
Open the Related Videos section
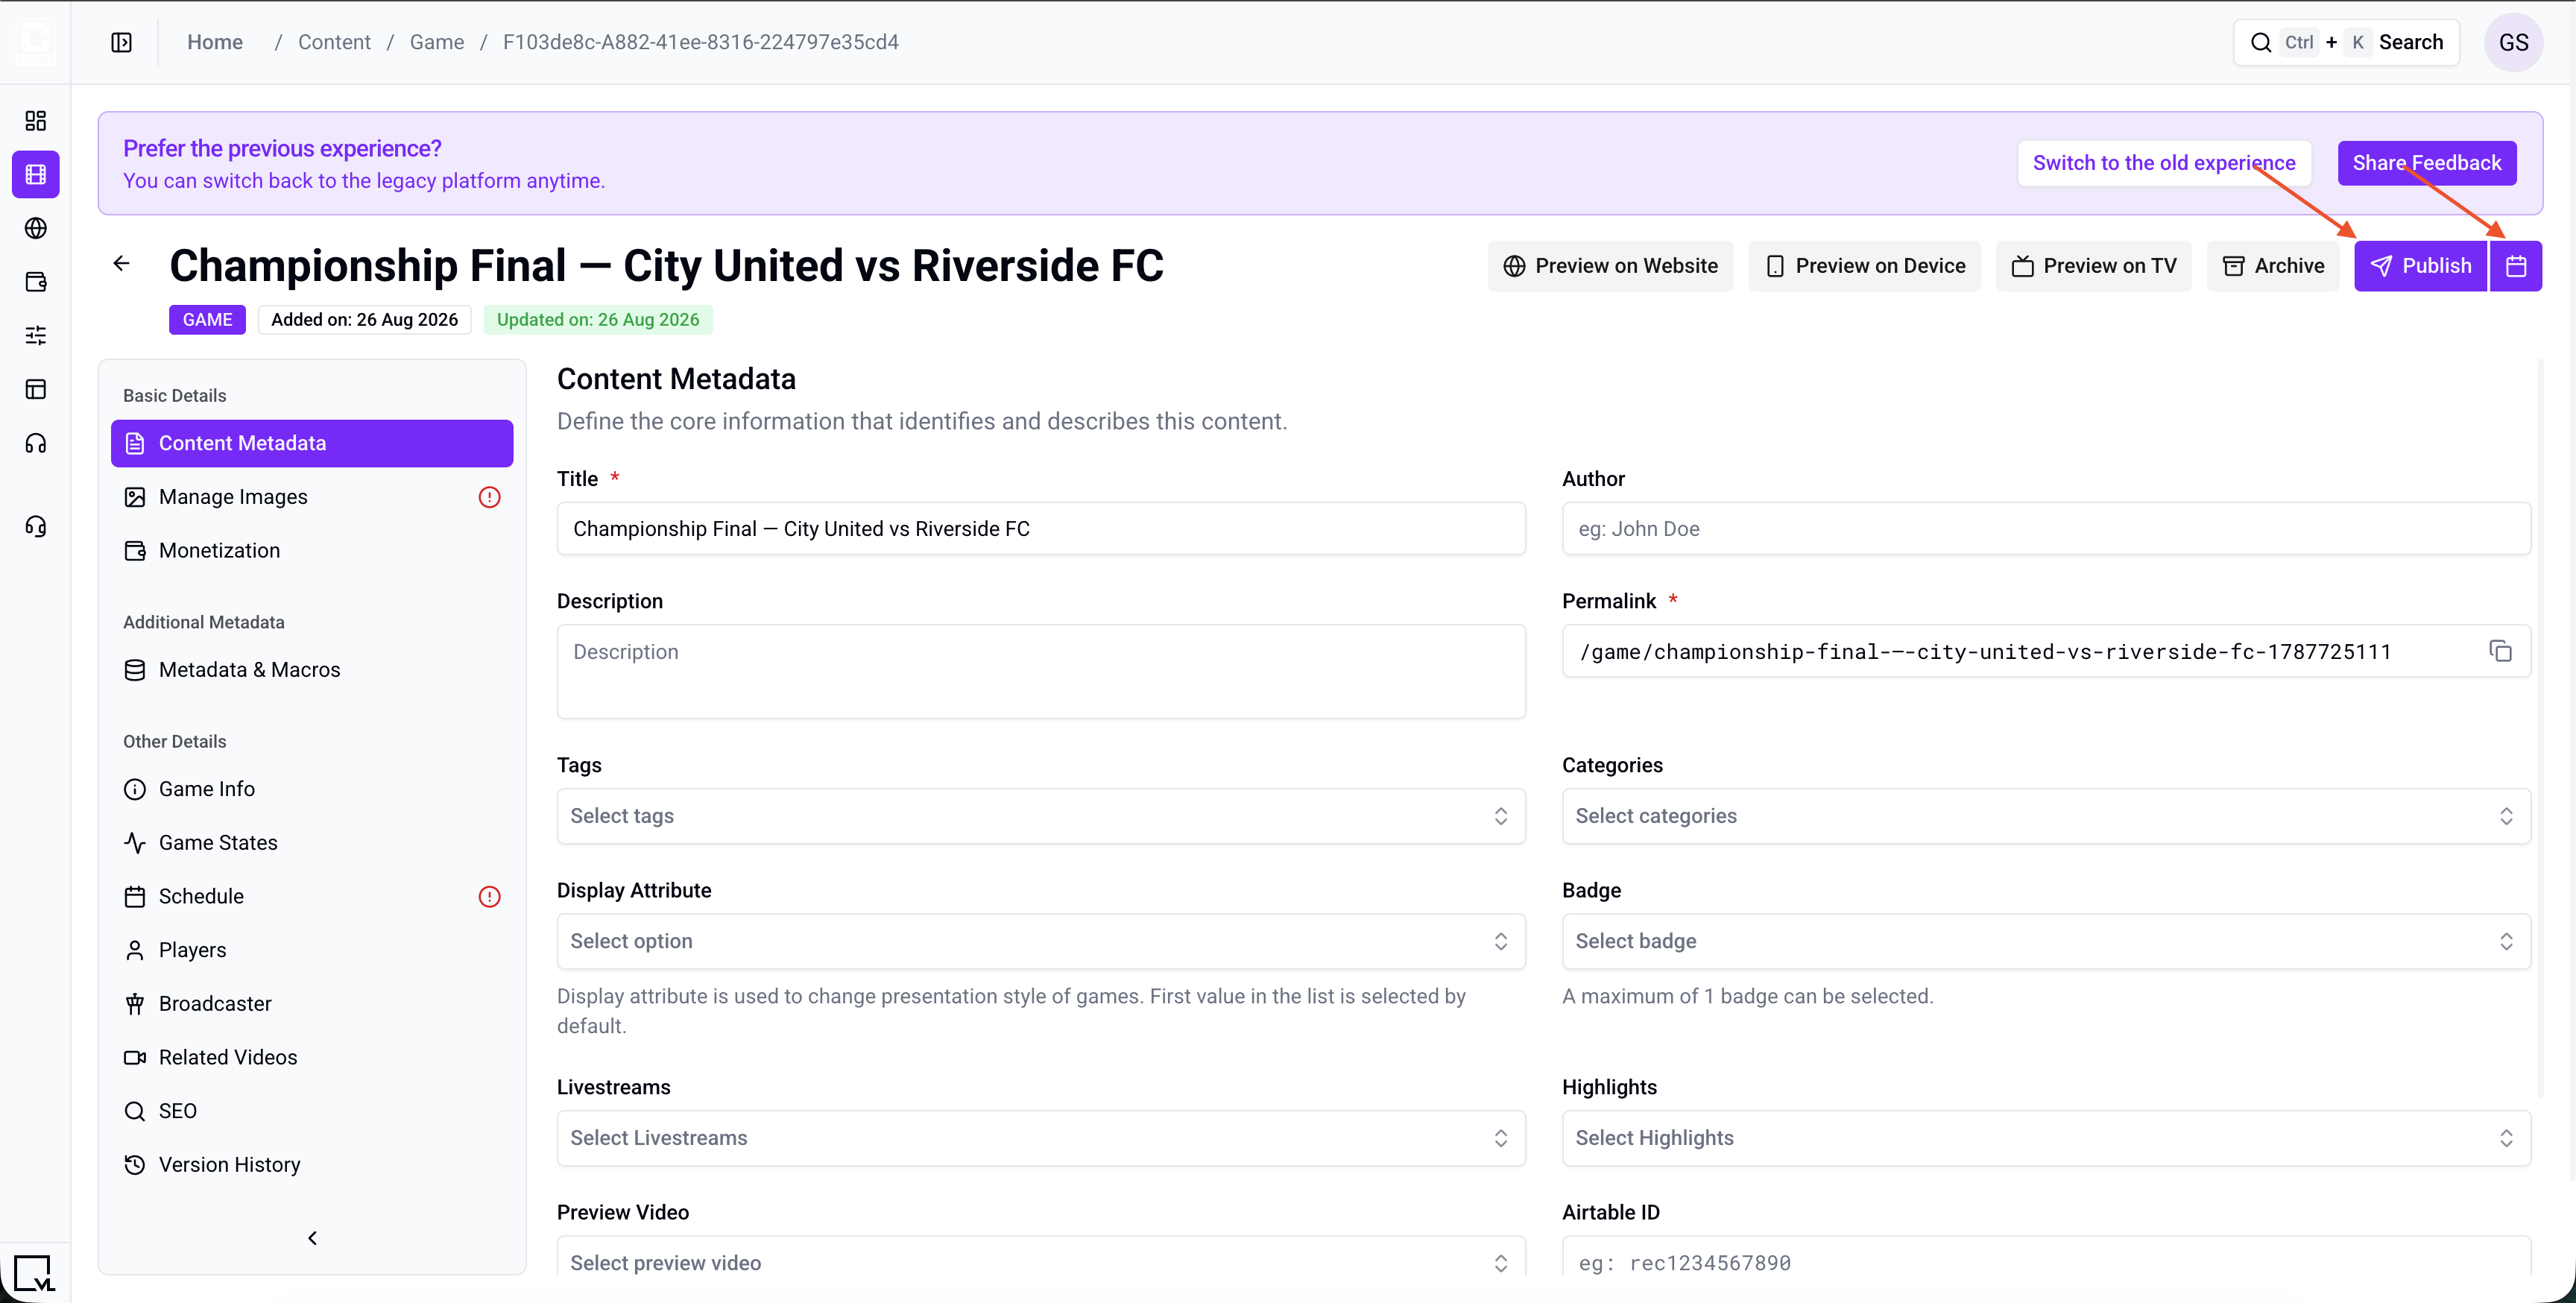click(x=312, y=1058)
